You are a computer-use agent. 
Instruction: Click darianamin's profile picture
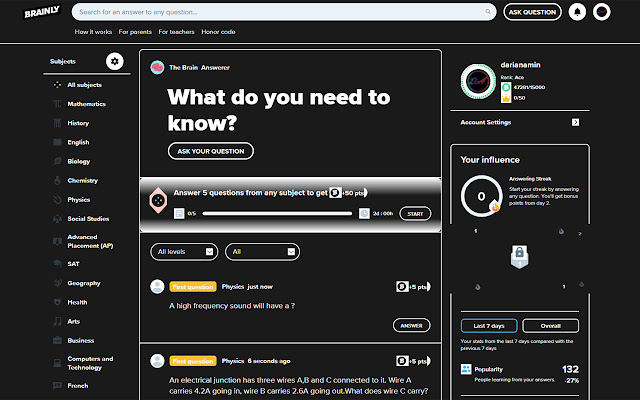[478, 81]
